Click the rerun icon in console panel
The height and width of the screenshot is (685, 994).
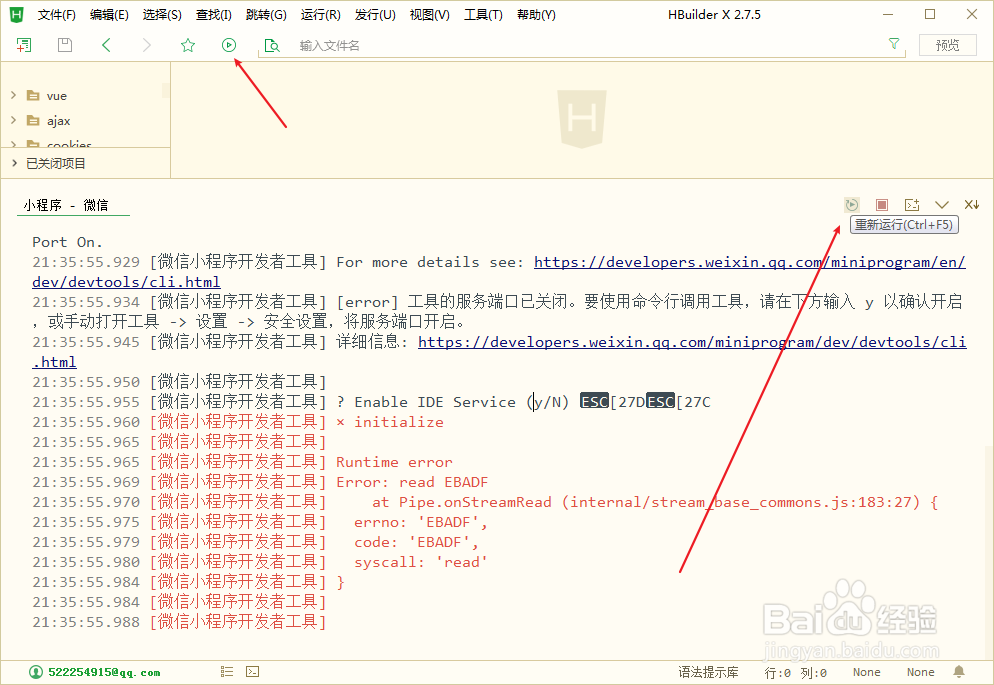[x=851, y=205]
